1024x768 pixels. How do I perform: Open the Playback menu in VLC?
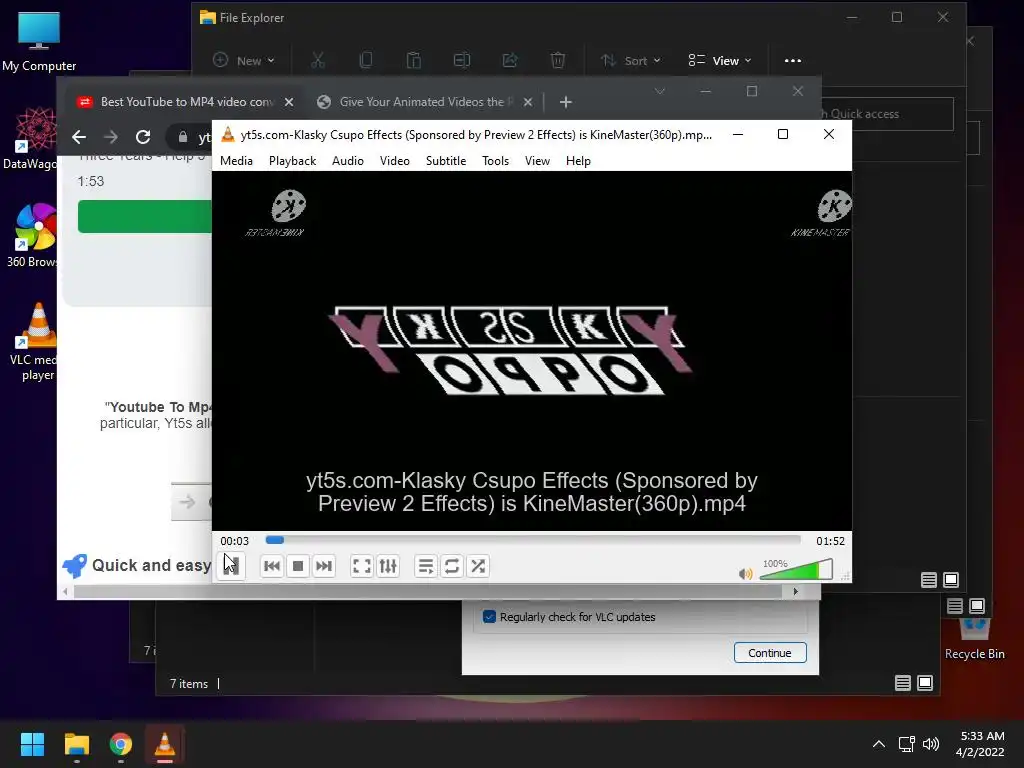pos(292,161)
